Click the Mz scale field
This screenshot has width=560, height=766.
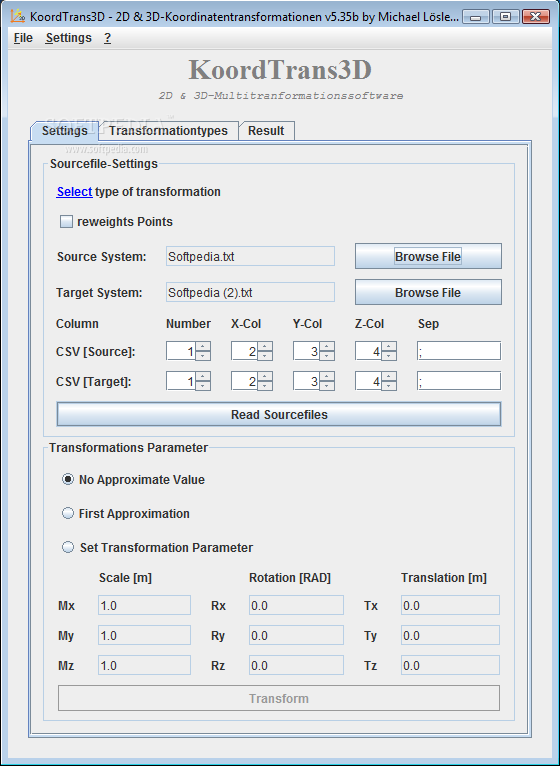[144, 665]
